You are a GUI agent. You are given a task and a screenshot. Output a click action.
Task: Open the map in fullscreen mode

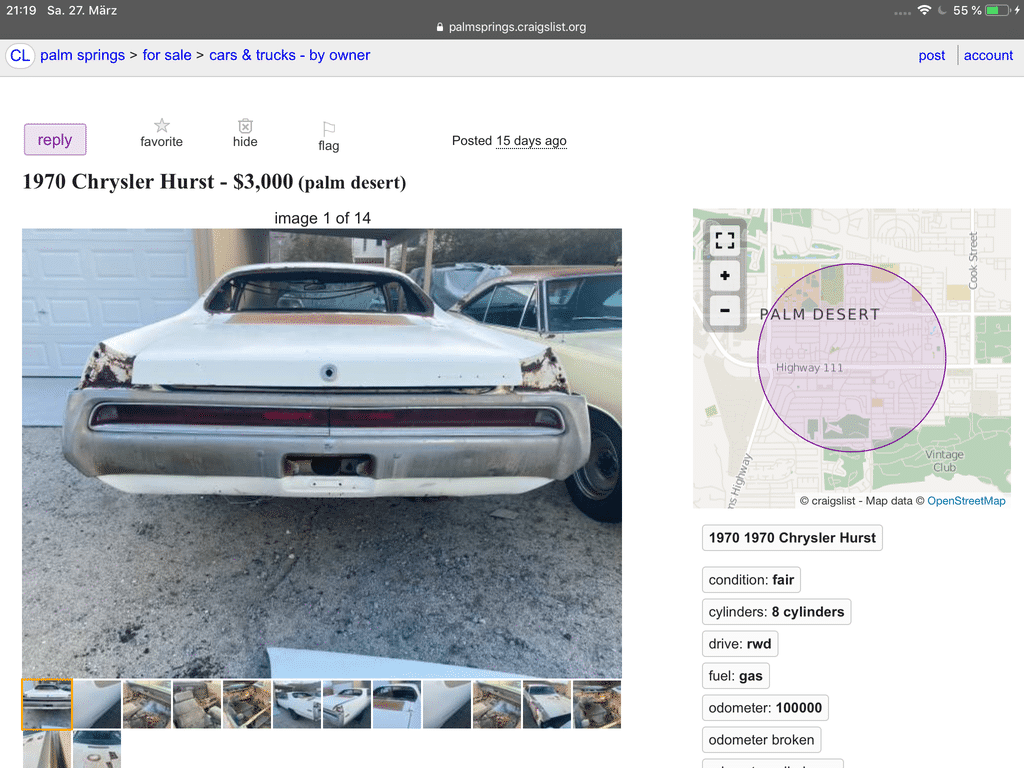(724, 240)
